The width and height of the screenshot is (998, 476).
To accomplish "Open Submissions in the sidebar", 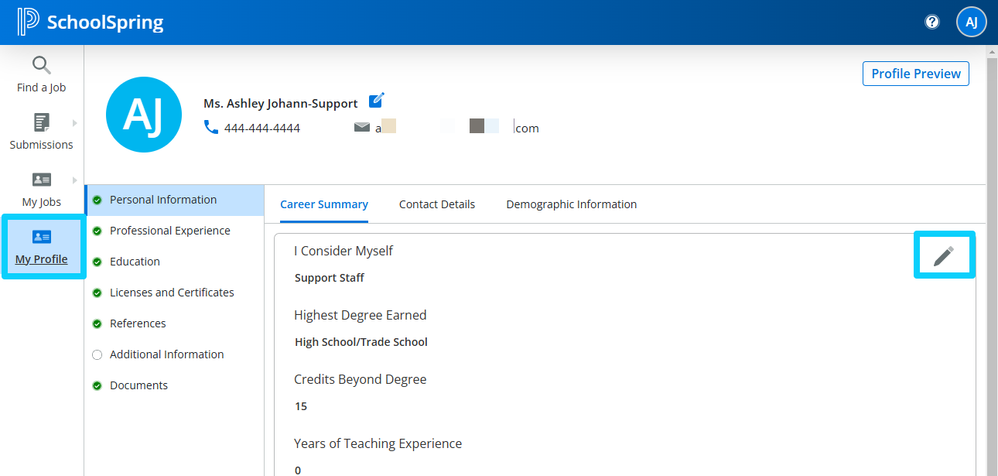I will pos(41,132).
